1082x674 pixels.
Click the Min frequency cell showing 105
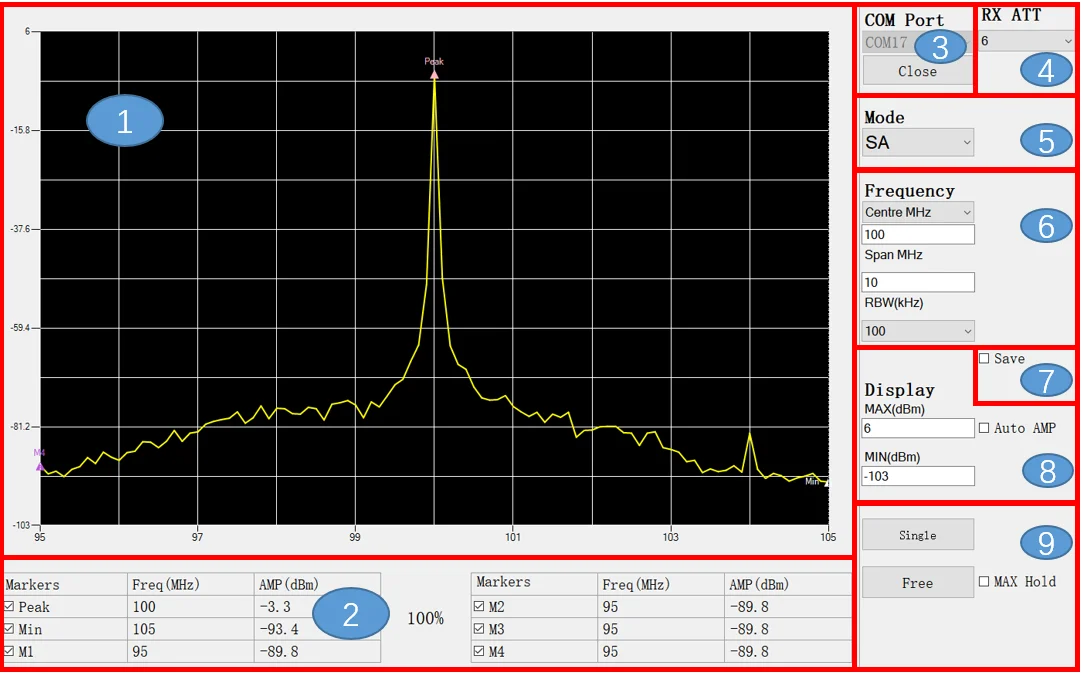[x=190, y=630]
